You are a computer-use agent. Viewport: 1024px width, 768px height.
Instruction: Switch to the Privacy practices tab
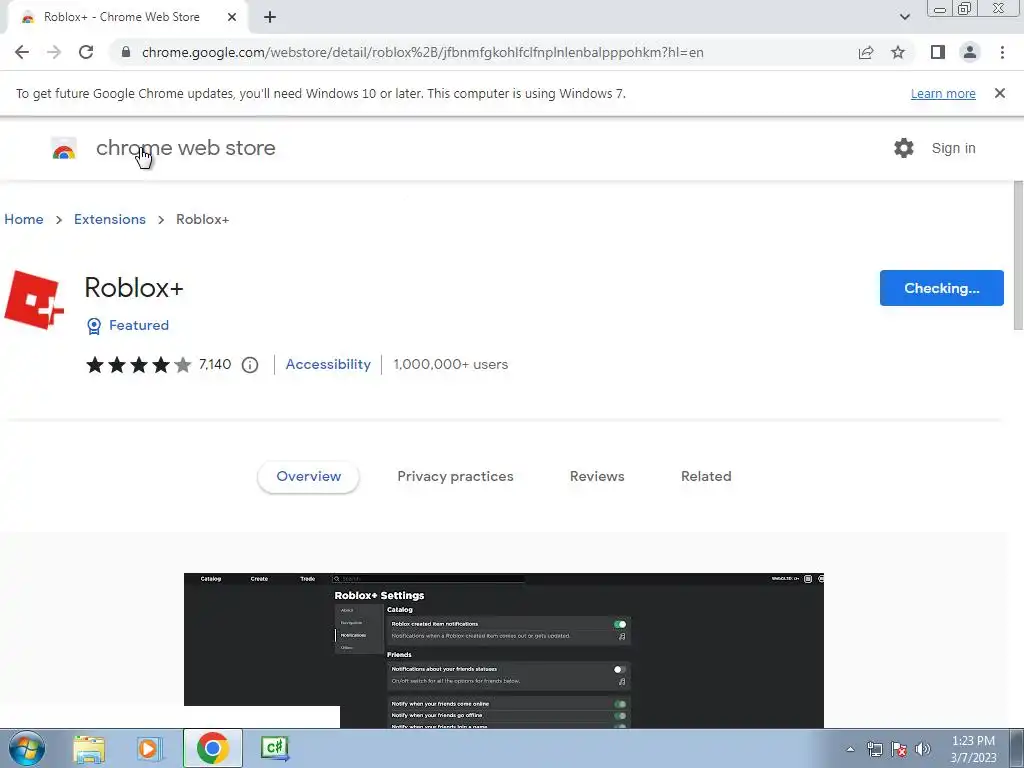coord(455,477)
